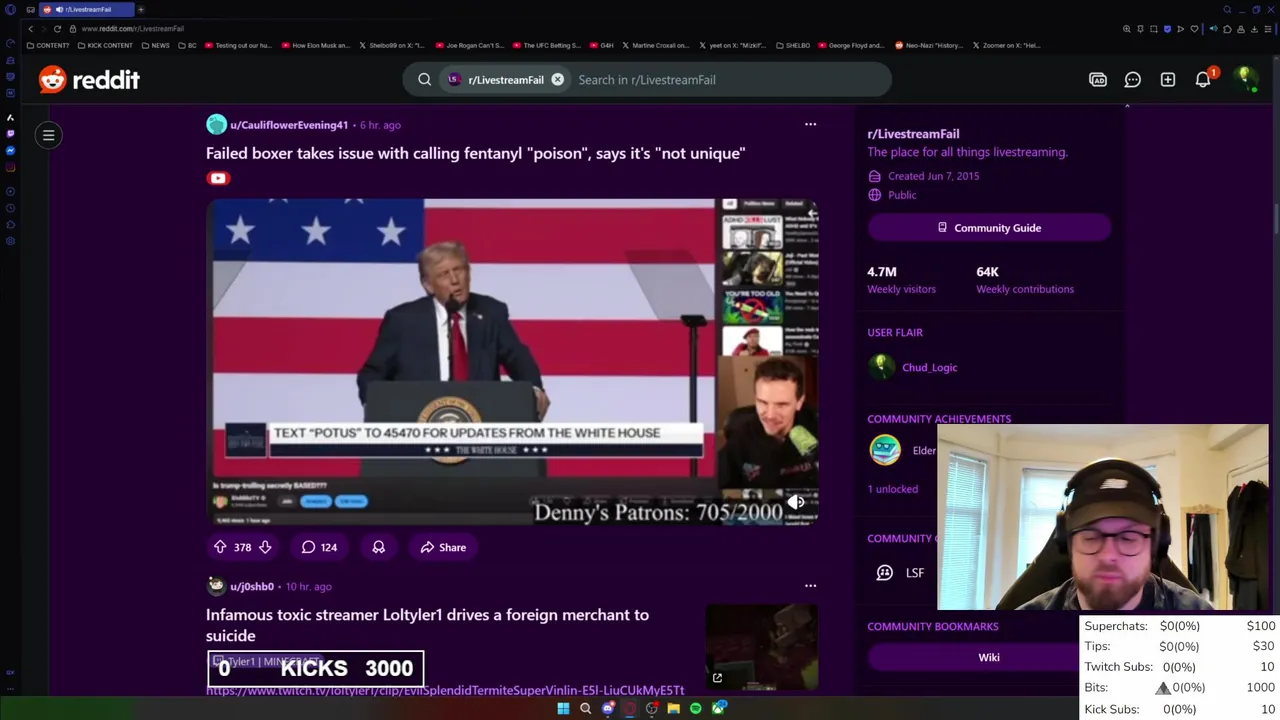Open the 'Failed boxer takes issue' post title
The image size is (1280, 720).
(x=475, y=153)
